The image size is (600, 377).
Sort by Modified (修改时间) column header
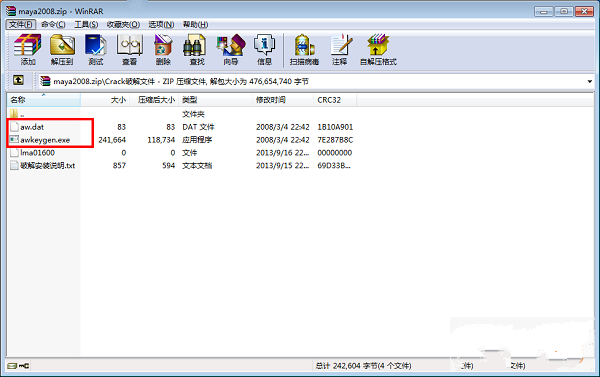(x=283, y=100)
